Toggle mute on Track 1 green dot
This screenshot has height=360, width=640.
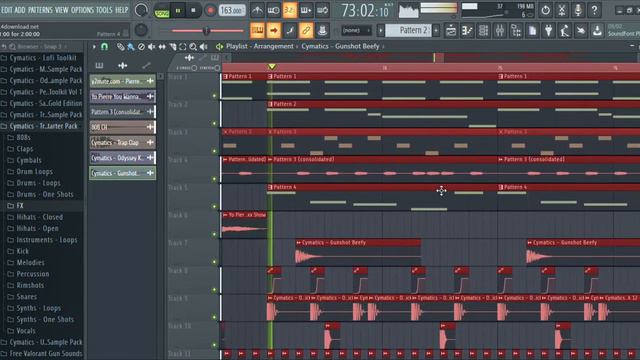click(x=214, y=96)
